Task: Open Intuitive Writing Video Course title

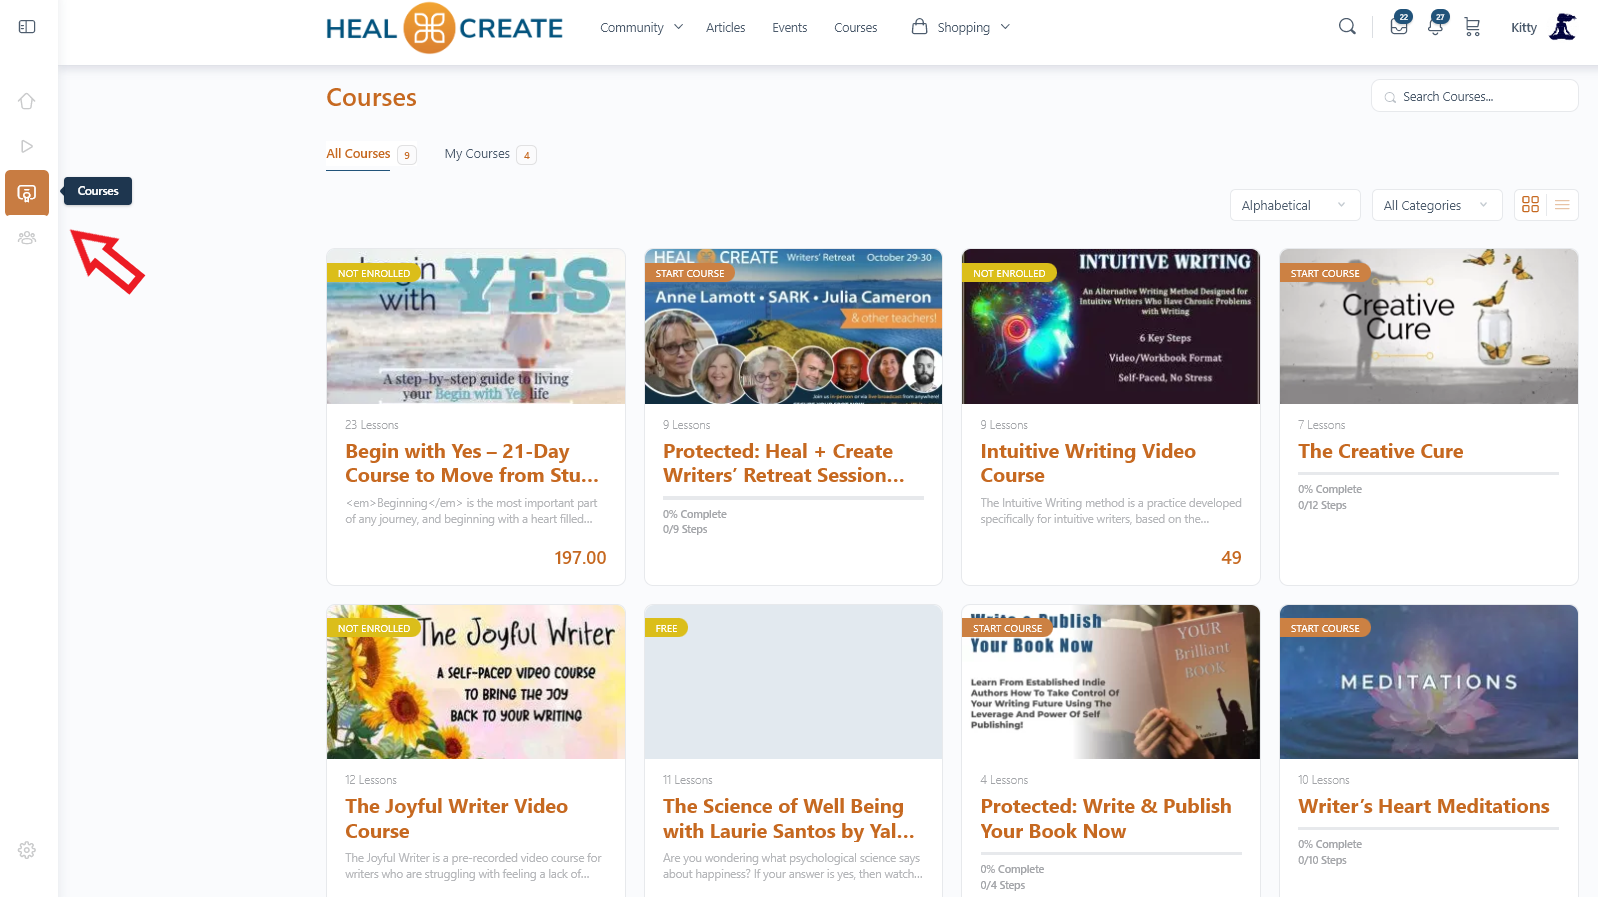Action: pos(1088,463)
